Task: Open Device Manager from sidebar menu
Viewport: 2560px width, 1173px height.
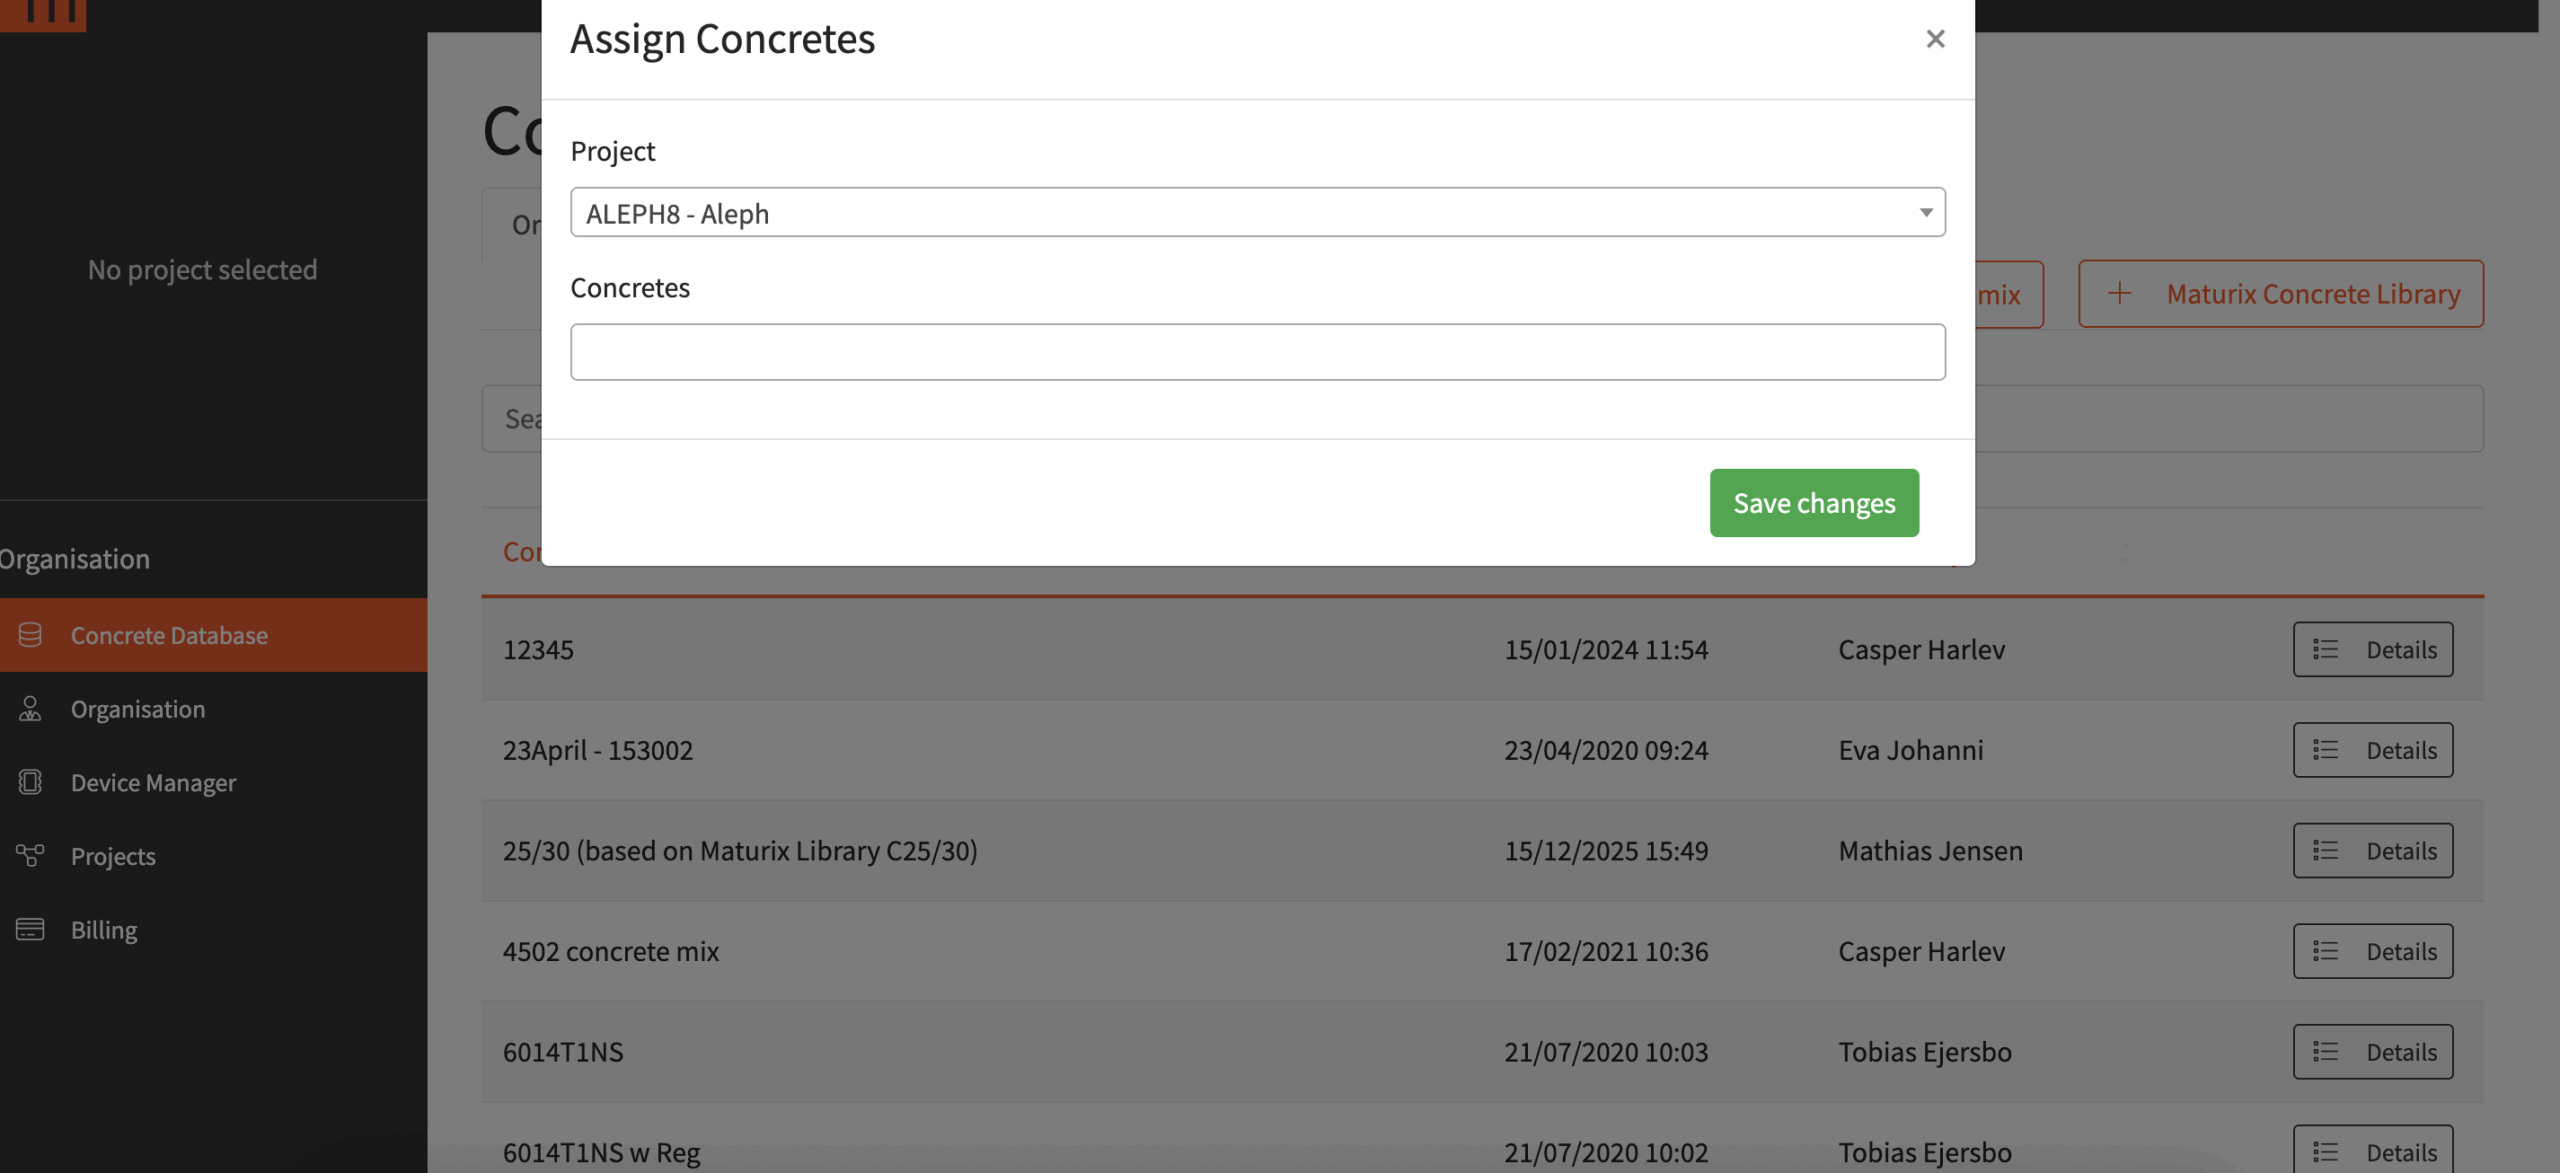Action: [x=153, y=782]
